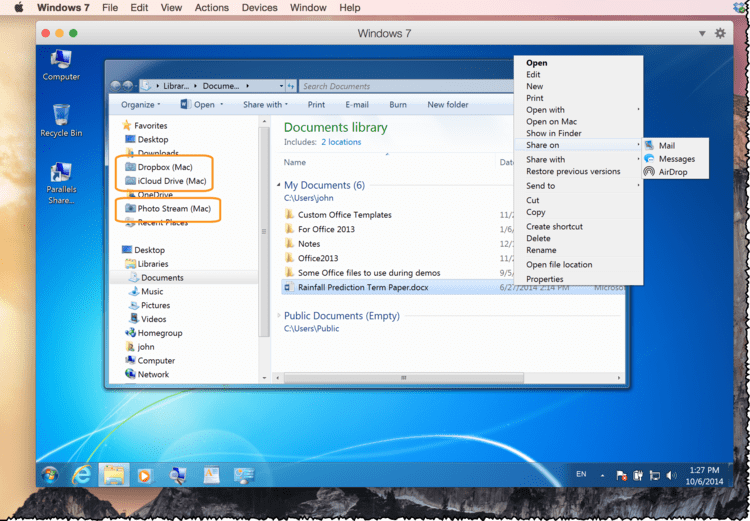Image resolution: width=750 pixels, height=521 pixels.
Task: Open Windows Media Player from the taskbar
Action: 145,475
